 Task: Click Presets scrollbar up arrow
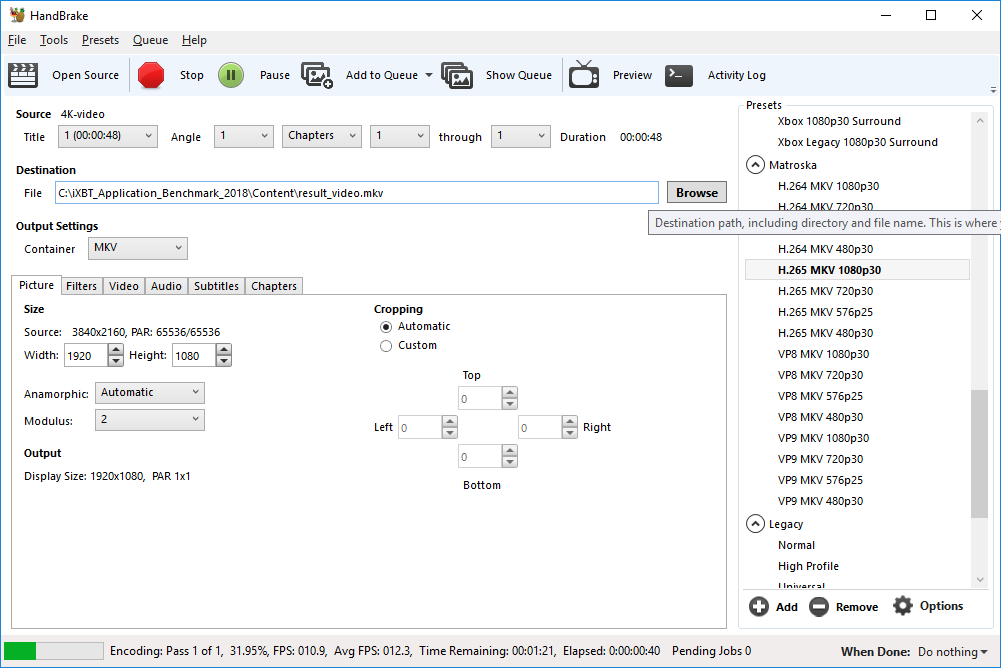(x=980, y=121)
